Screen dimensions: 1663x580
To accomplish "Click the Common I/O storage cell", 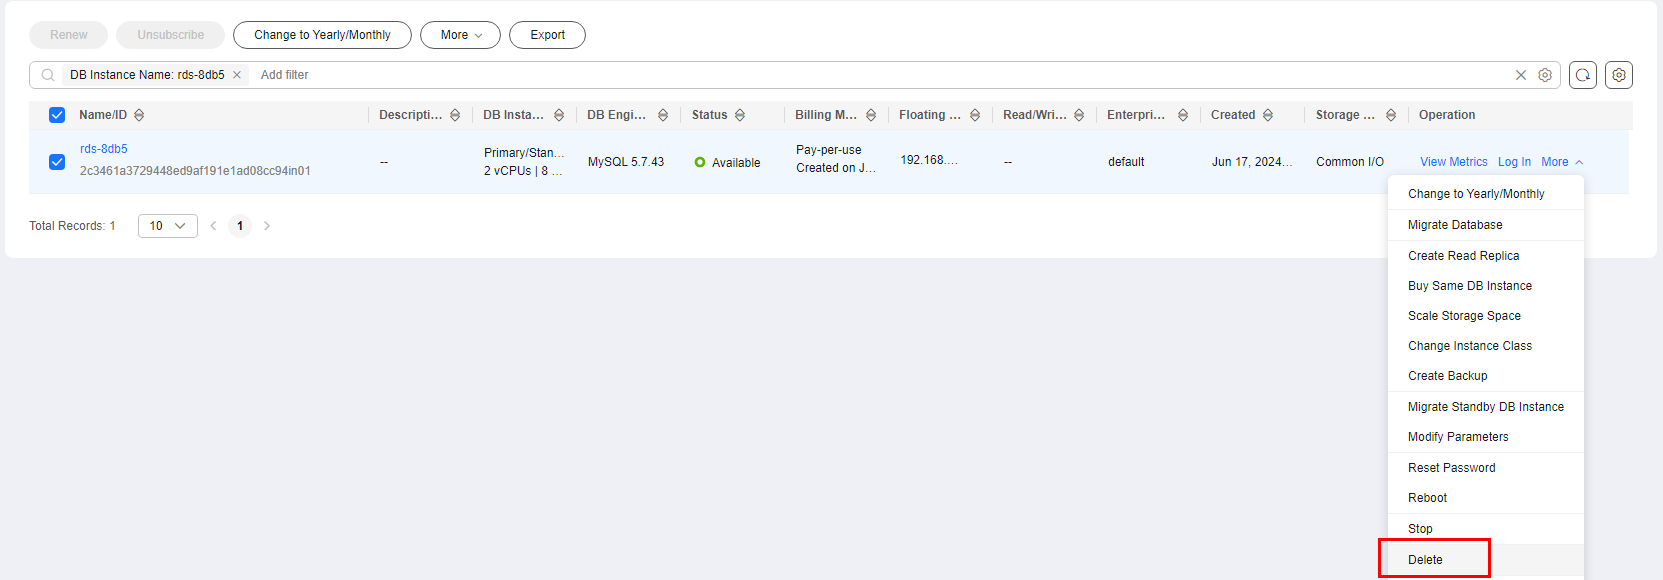I will click(1350, 162).
